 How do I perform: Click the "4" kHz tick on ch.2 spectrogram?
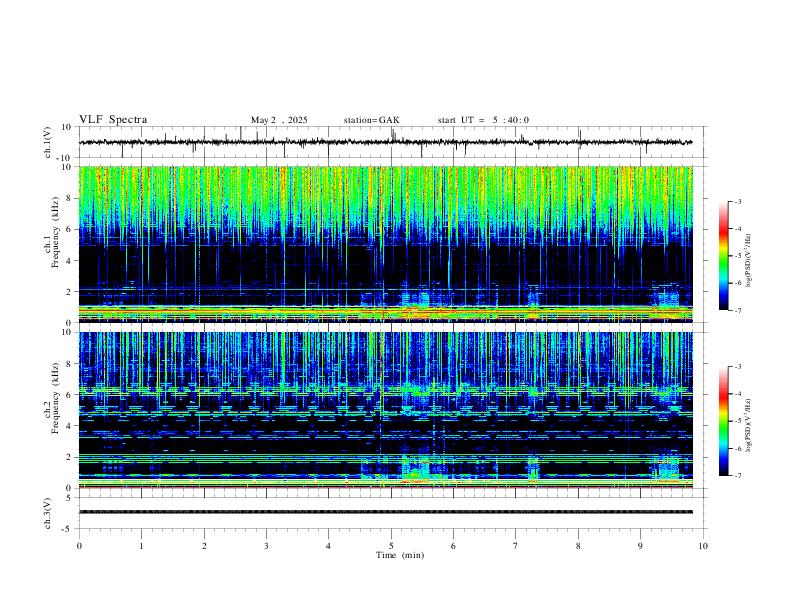(69, 426)
